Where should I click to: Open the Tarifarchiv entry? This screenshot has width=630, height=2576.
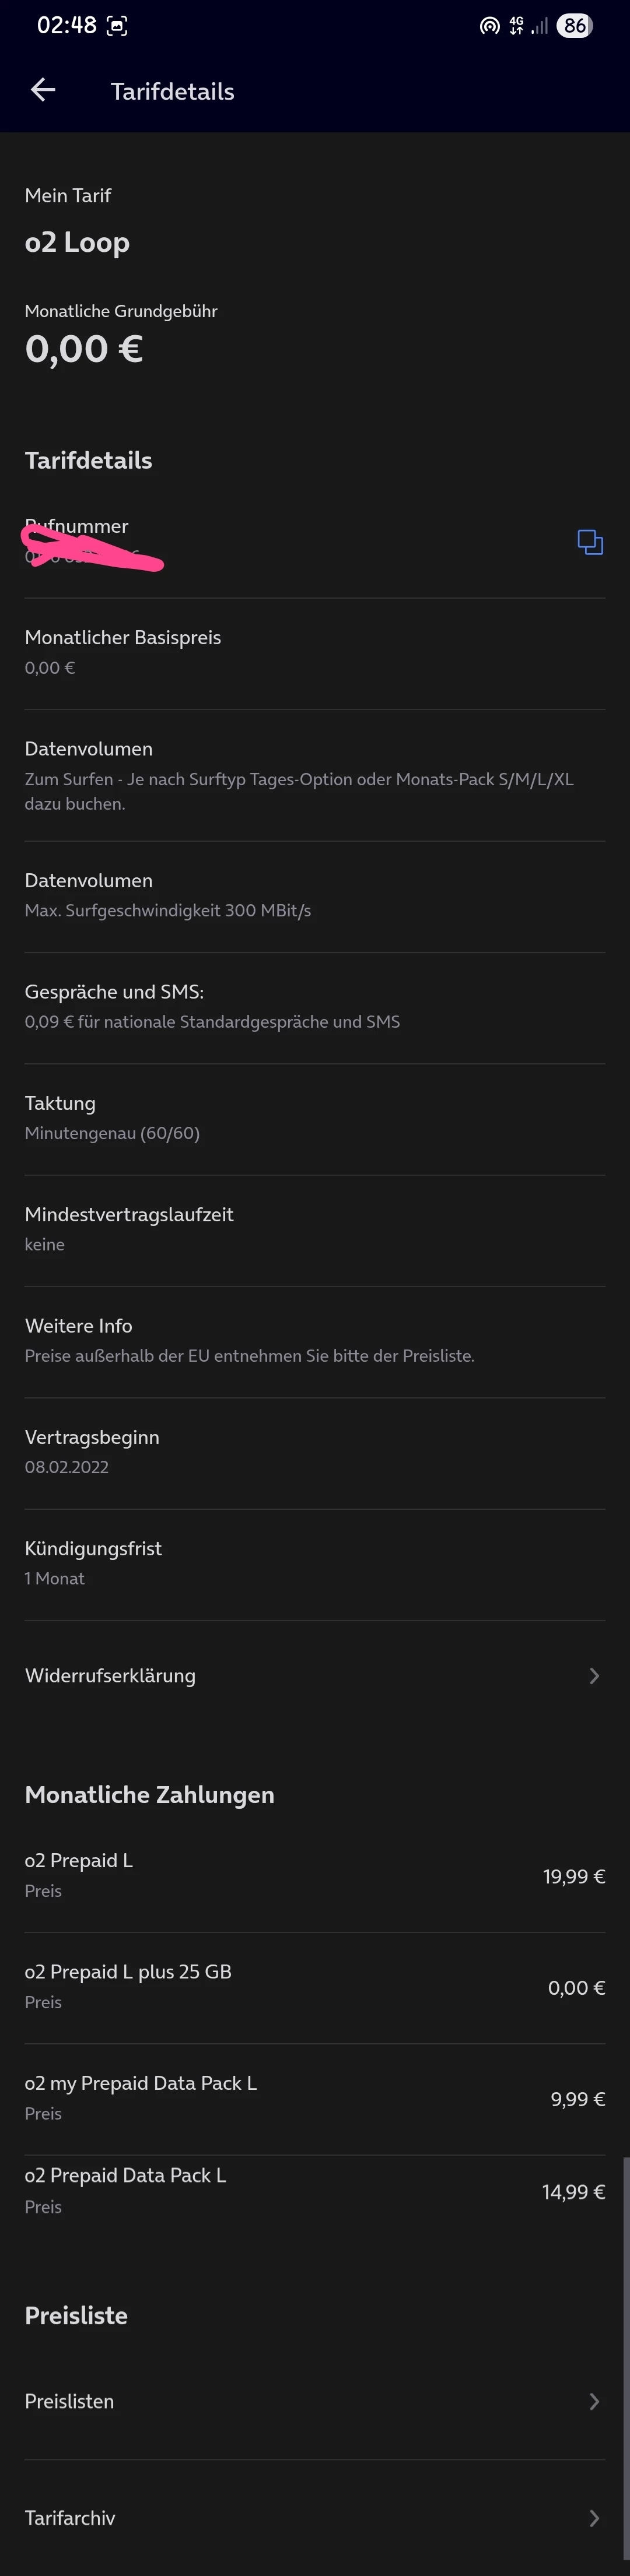tap(70, 2518)
